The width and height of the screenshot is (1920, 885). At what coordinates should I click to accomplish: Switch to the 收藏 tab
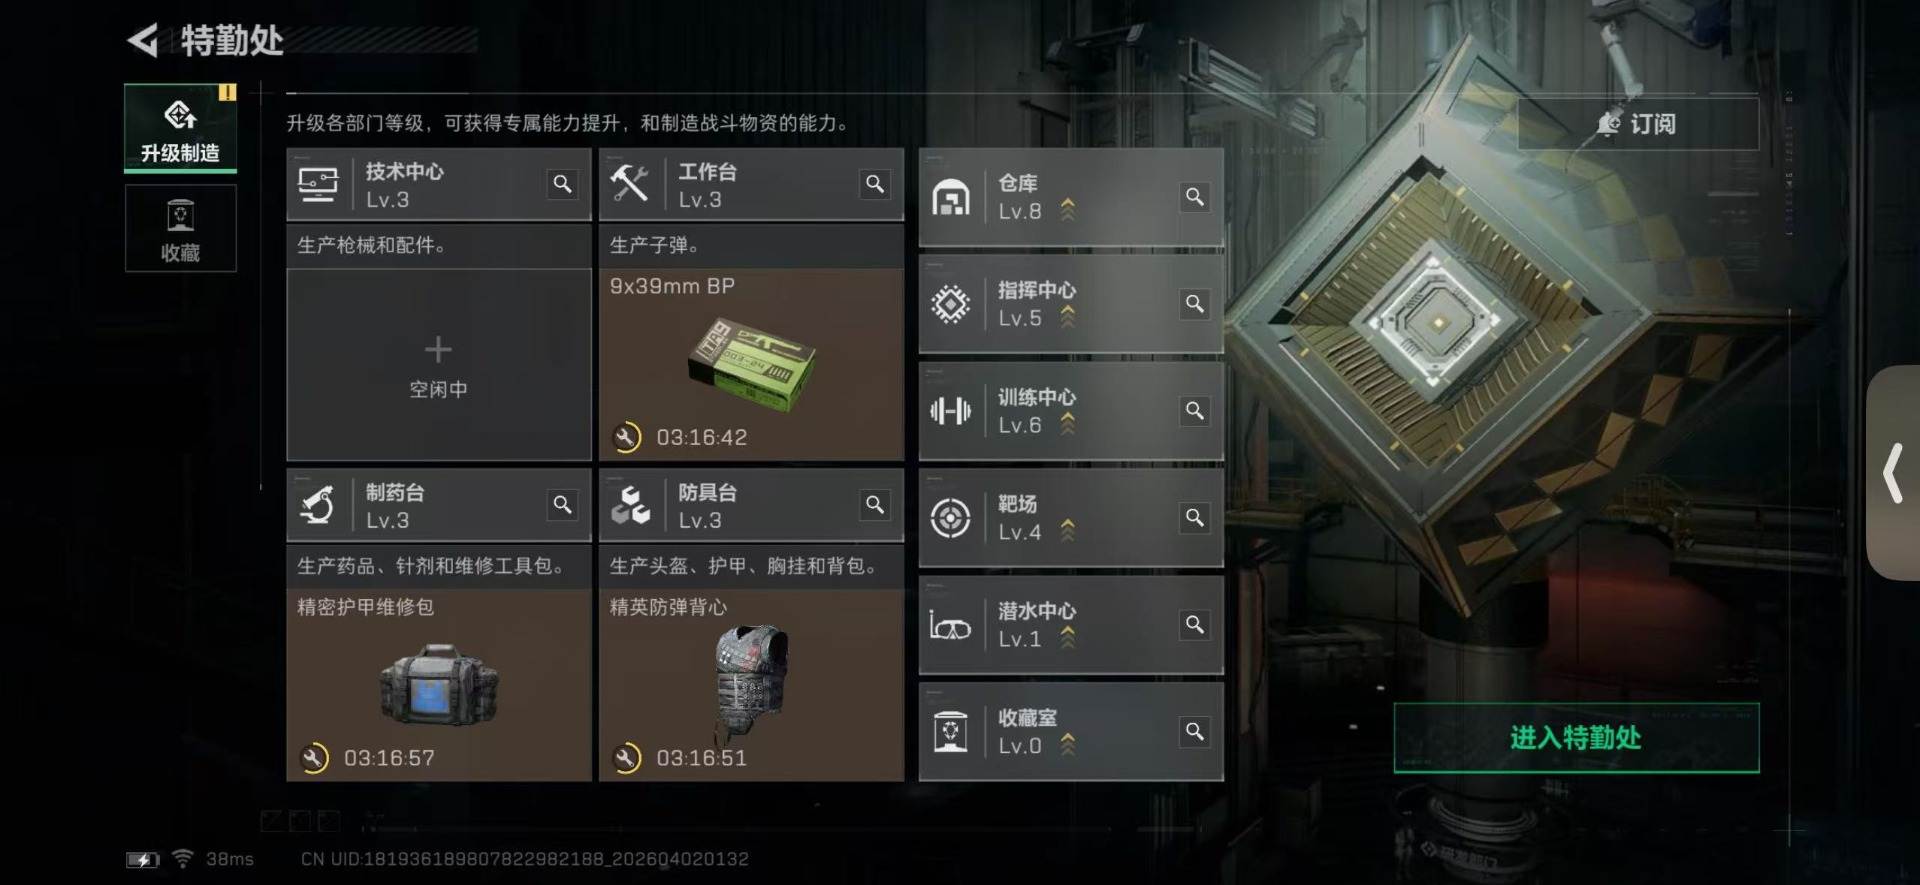coord(180,228)
